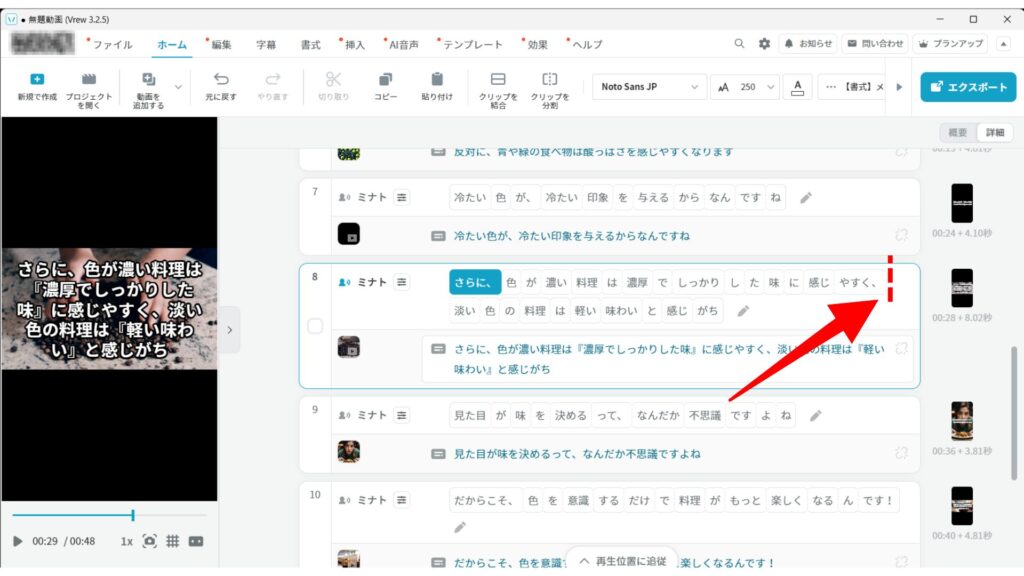The width and height of the screenshot is (1024, 576).
Task: Open the Noto Sans JP font dropdown
Action: tap(650, 87)
